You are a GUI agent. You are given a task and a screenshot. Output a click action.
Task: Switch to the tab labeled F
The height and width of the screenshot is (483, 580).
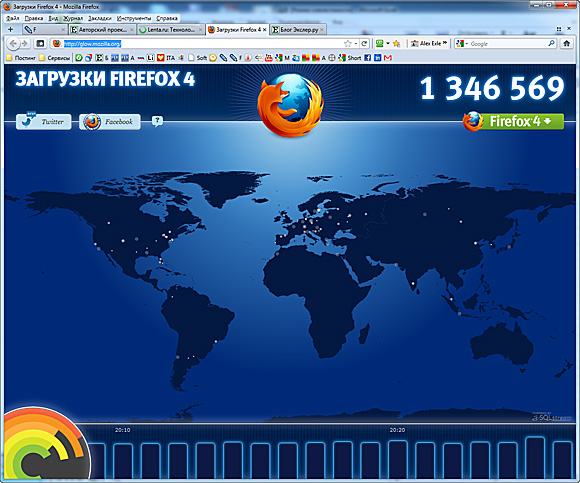pyautogui.click(x=44, y=29)
